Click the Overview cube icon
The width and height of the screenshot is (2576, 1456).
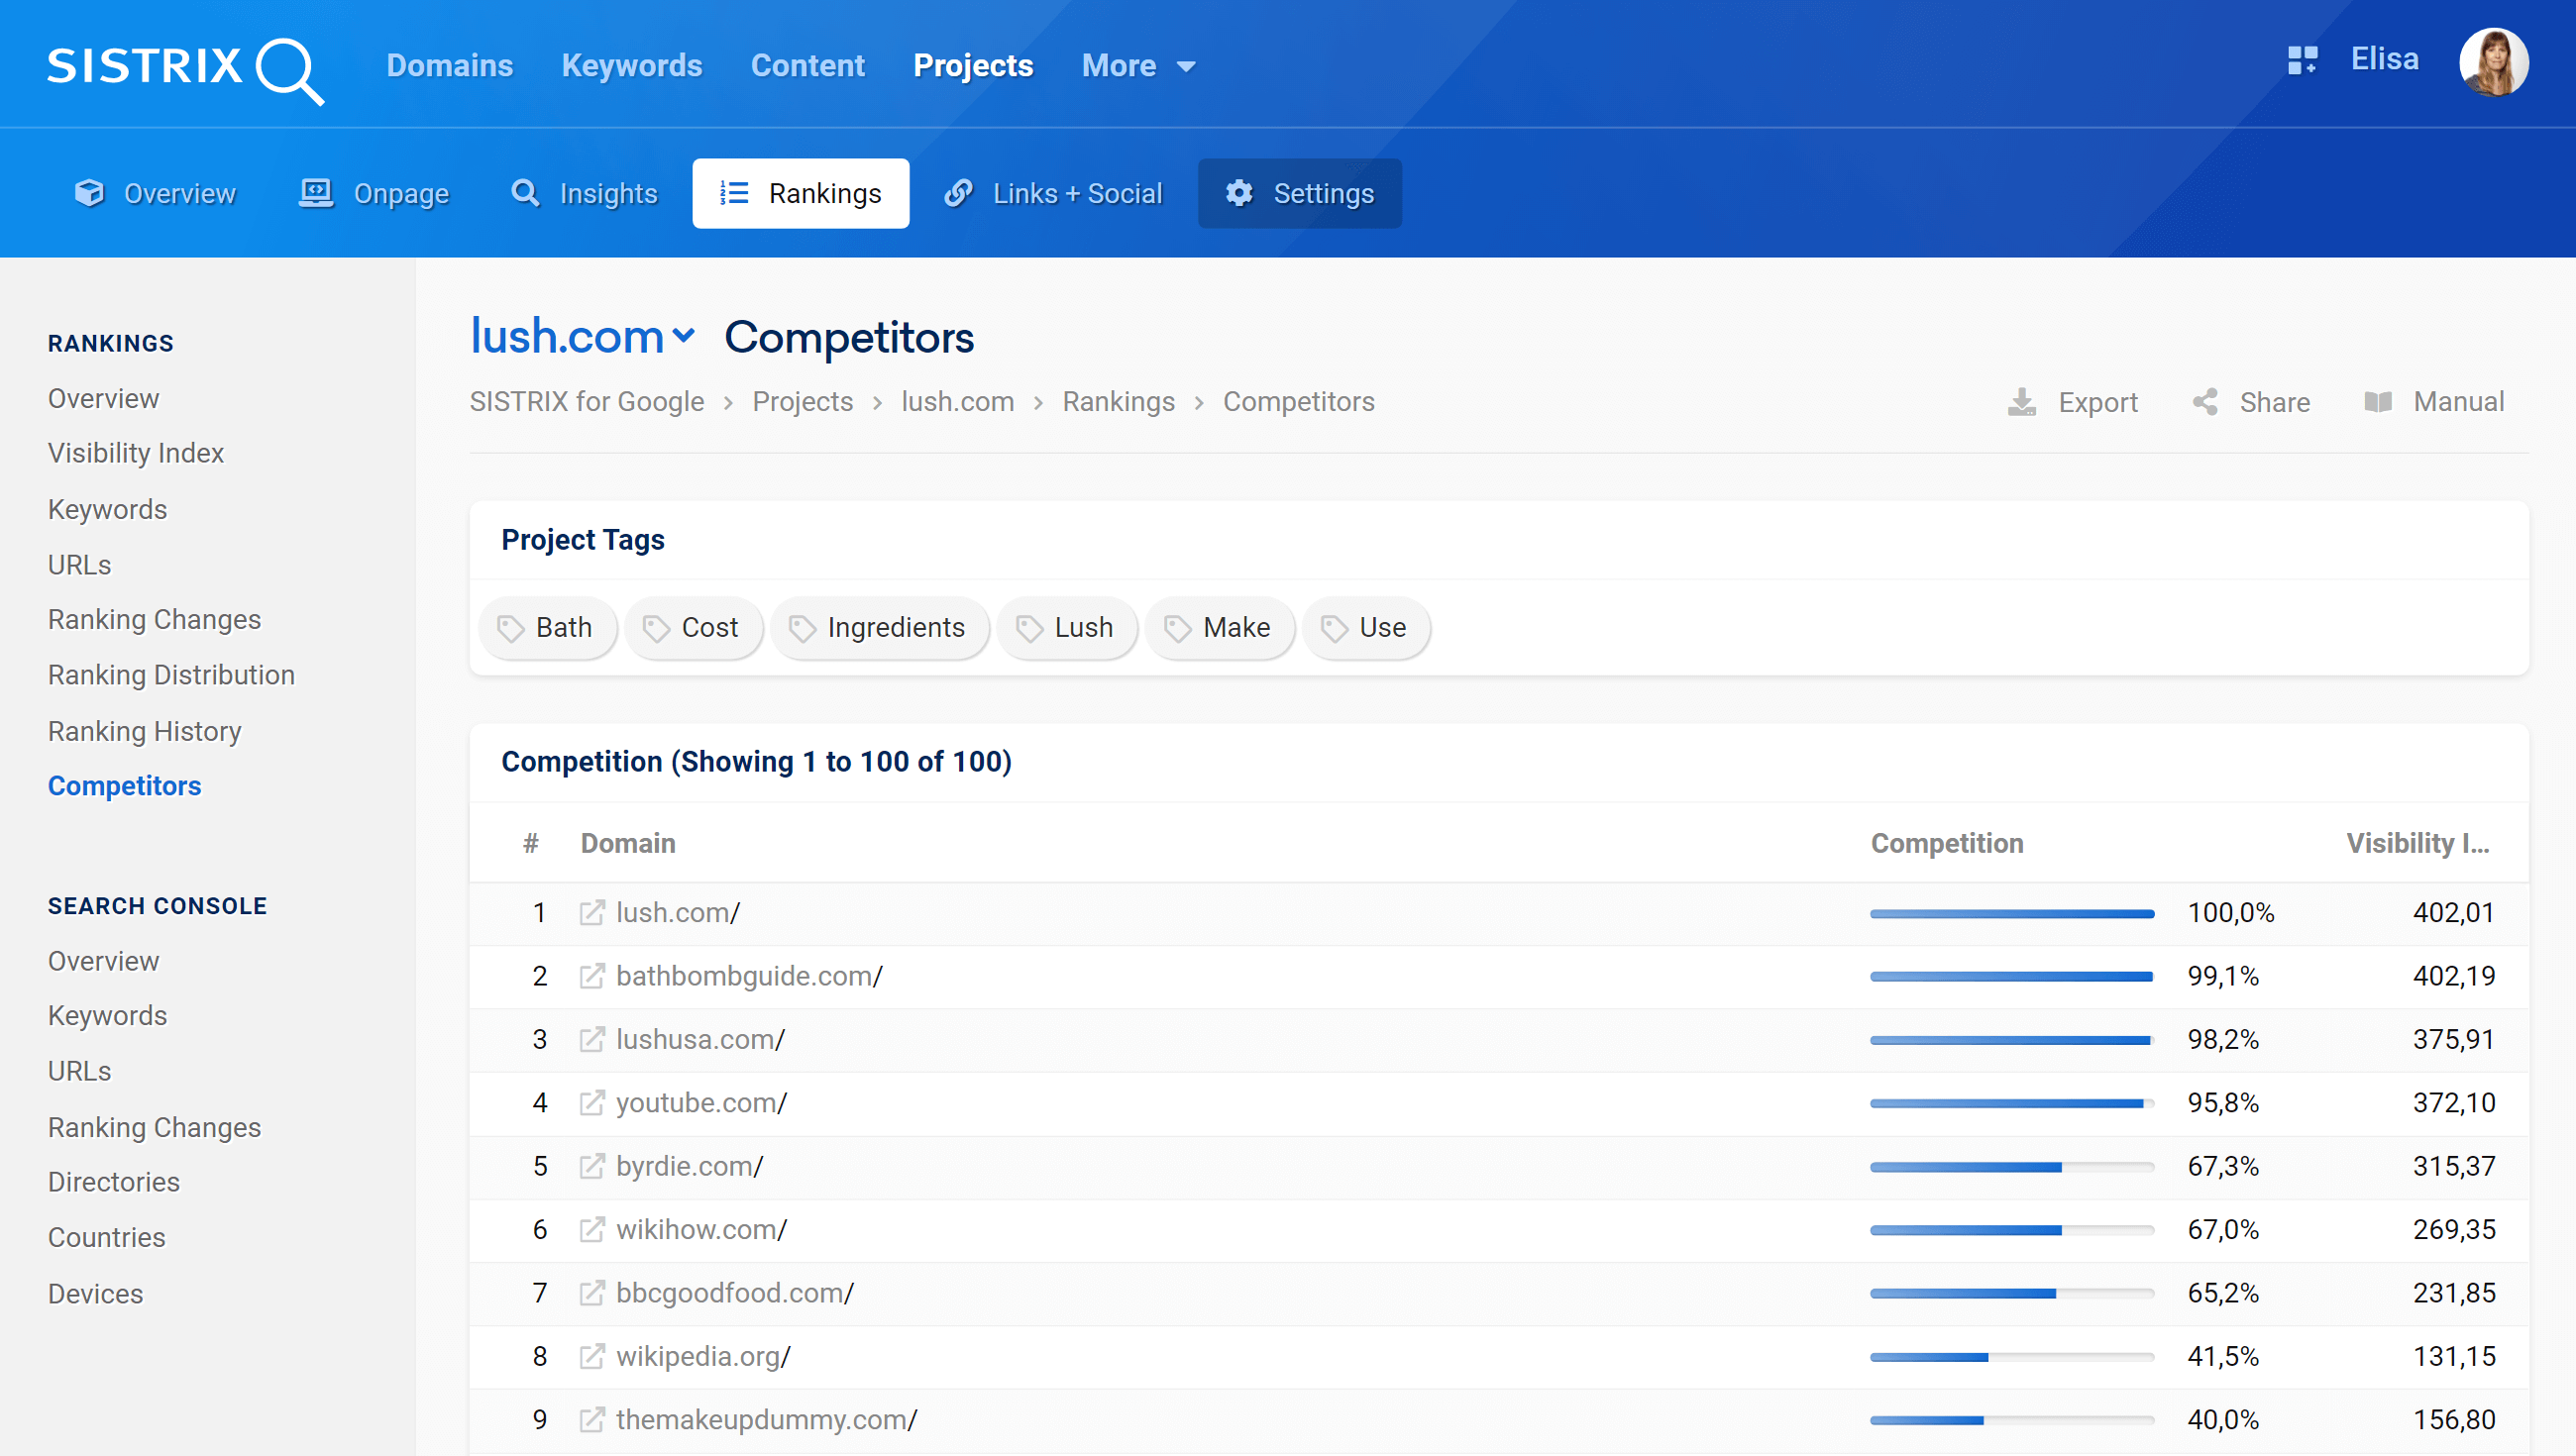tap(90, 193)
